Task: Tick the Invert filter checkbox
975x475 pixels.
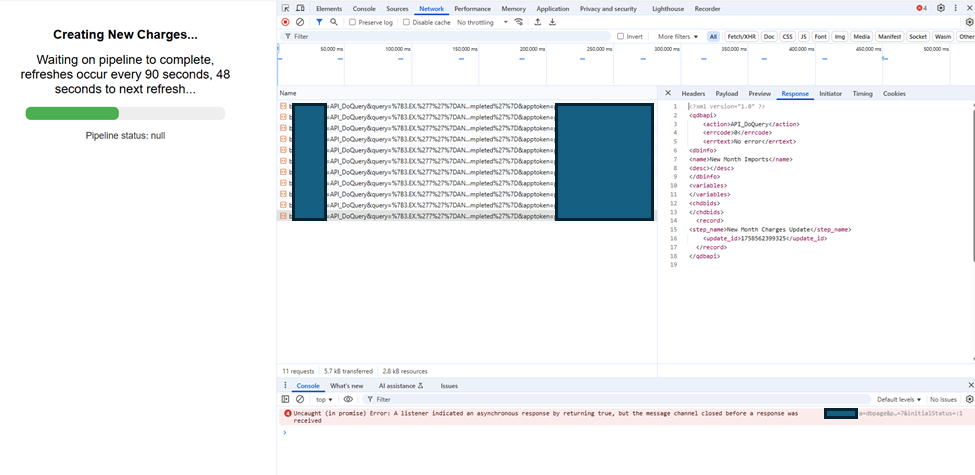Action: coord(621,36)
